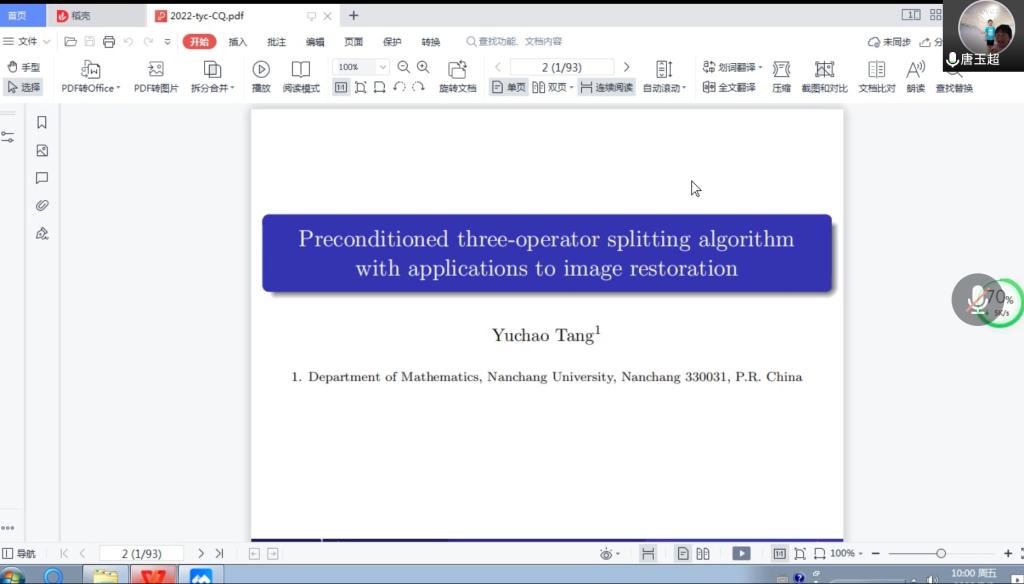
Task: Switch to 单页 single page view
Action: (x=508, y=88)
